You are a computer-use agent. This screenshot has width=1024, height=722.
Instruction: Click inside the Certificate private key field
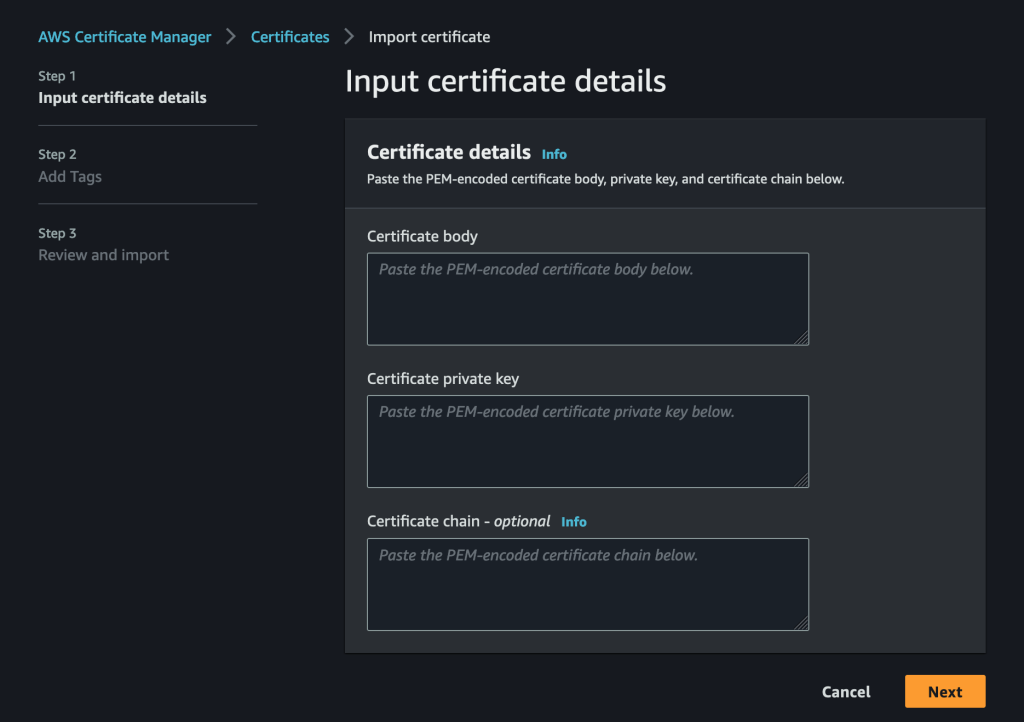(588, 441)
